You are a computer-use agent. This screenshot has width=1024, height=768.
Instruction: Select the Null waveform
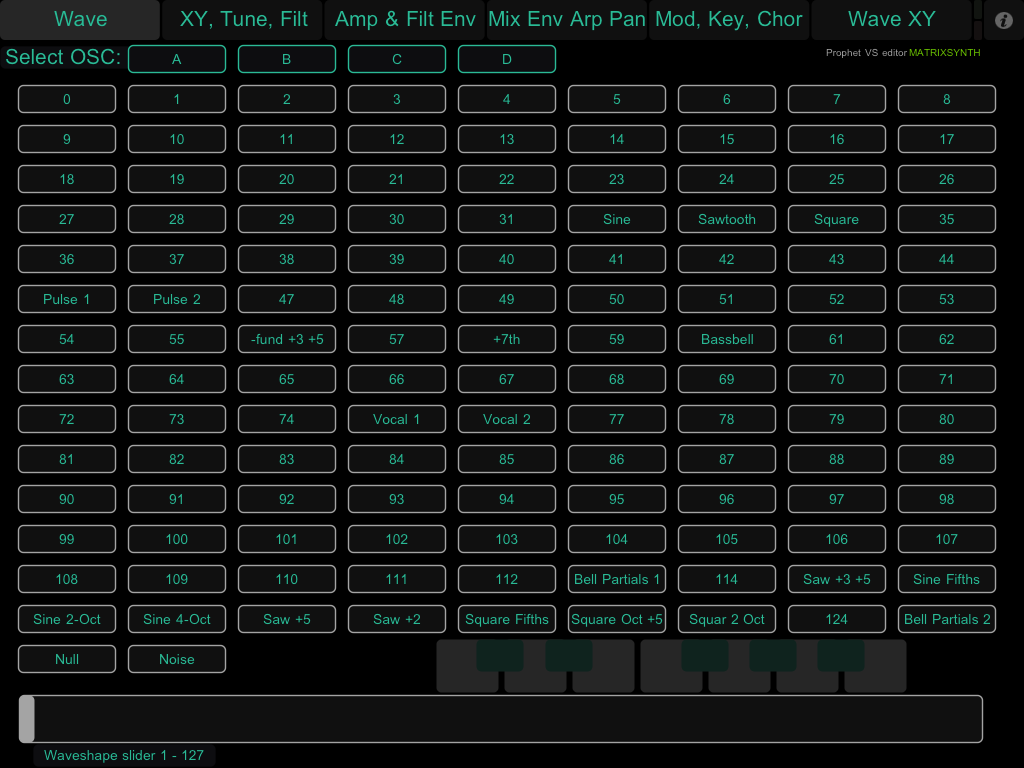[67, 659]
